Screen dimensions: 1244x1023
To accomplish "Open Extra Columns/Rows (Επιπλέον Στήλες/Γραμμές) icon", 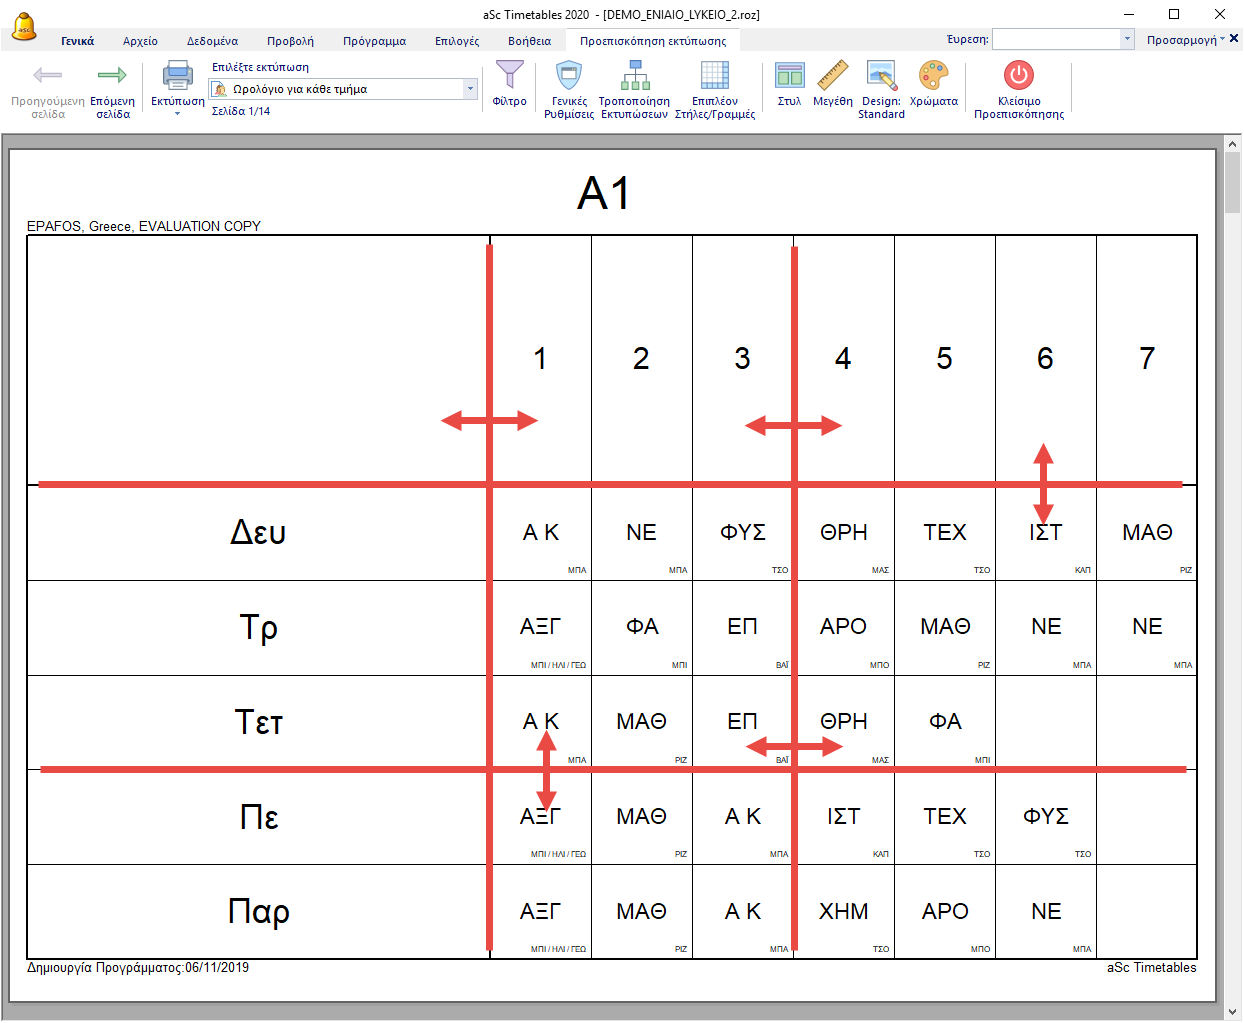I will click(x=714, y=76).
